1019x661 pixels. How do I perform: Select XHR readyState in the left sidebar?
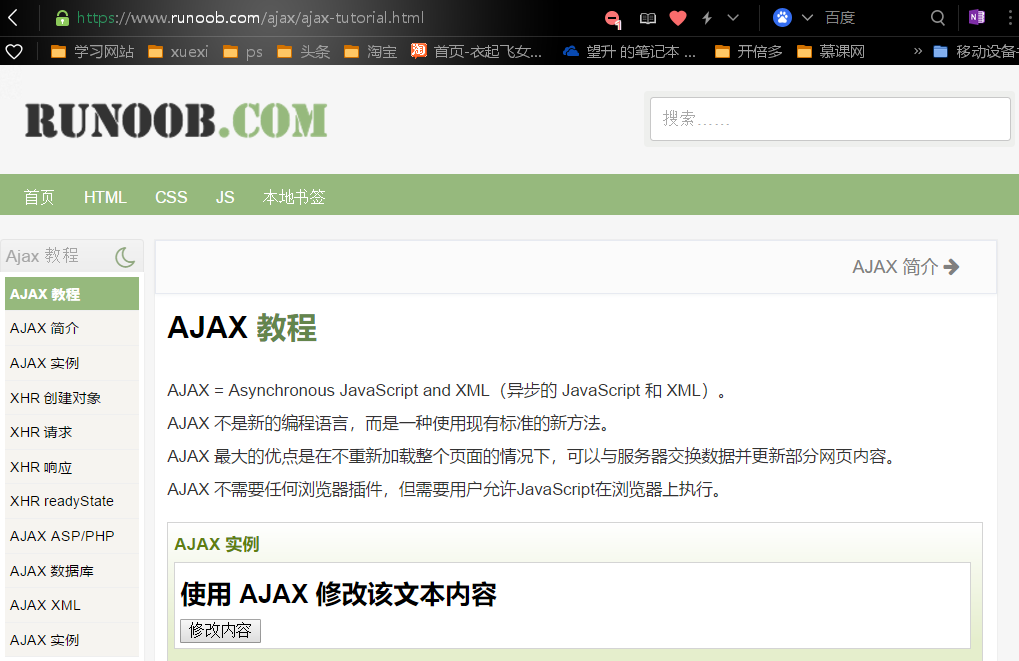pyautogui.click(x=59, y=501)
